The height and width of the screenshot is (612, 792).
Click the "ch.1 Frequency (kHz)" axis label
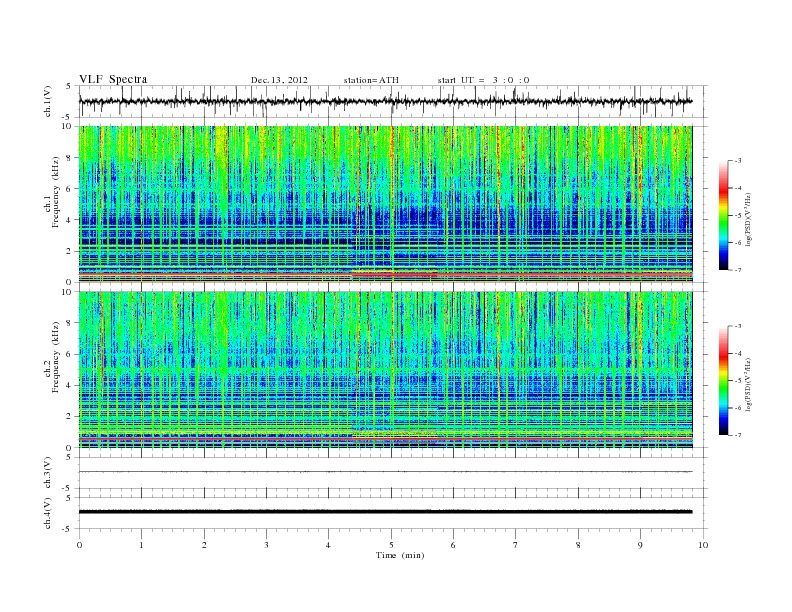pyautogui.click(x=51, y=192)
